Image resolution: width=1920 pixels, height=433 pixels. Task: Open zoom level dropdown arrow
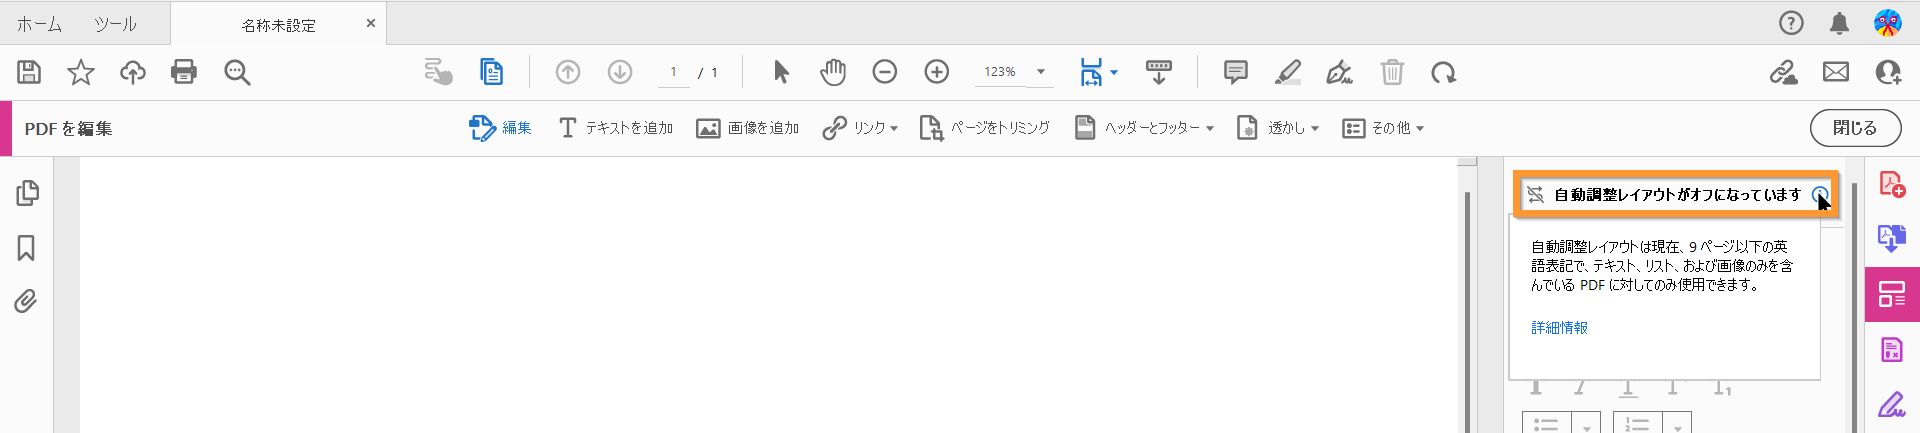click(1041, 72)
